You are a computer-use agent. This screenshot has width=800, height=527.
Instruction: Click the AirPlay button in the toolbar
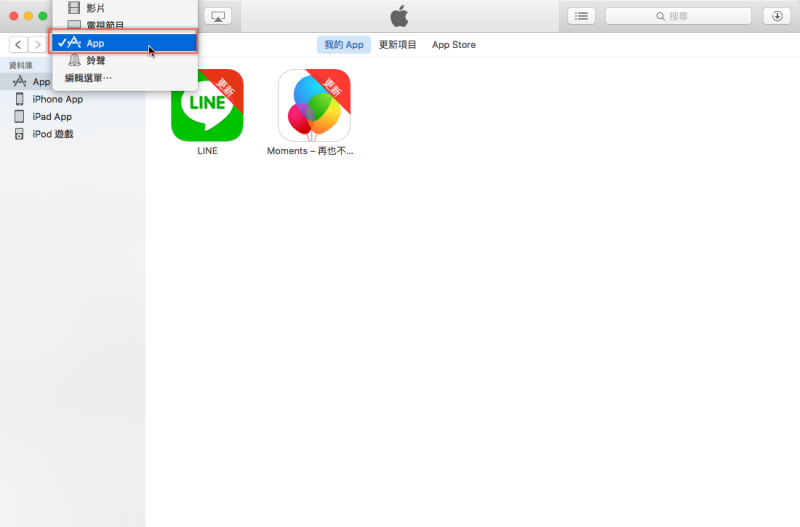click(x=218, y=16)
